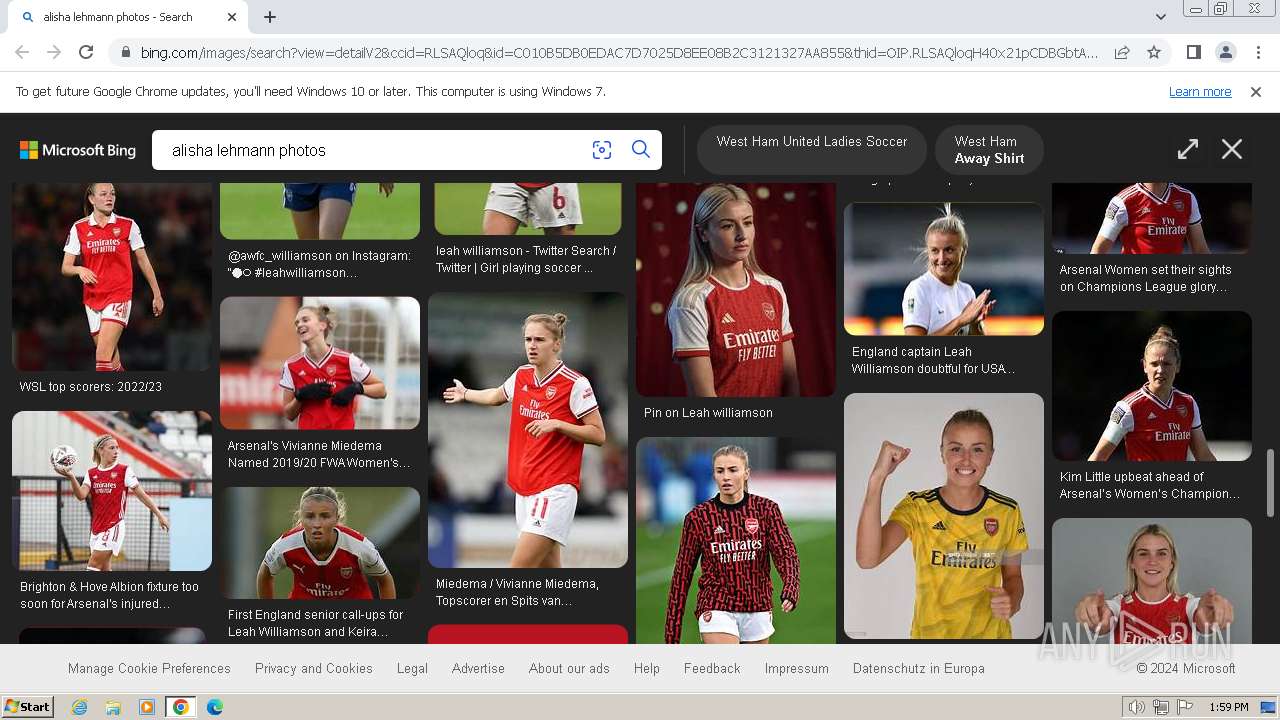The height and width of the screenshot is (720, 1280).
Task: Open Privacy and Cookies link
Action: pos(314,668)
